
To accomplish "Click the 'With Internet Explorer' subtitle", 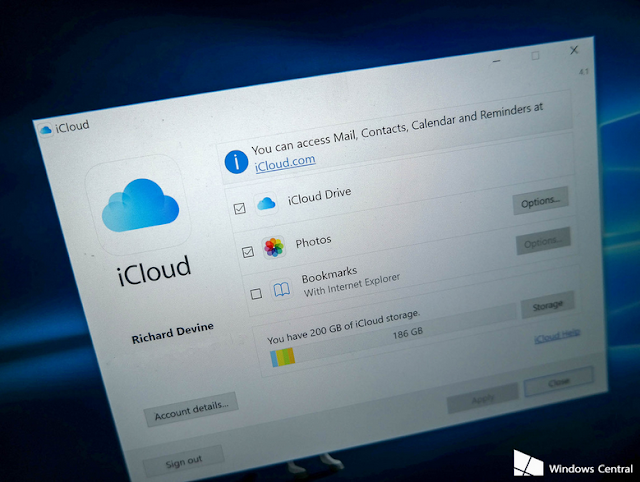I will tap(352, 284).
